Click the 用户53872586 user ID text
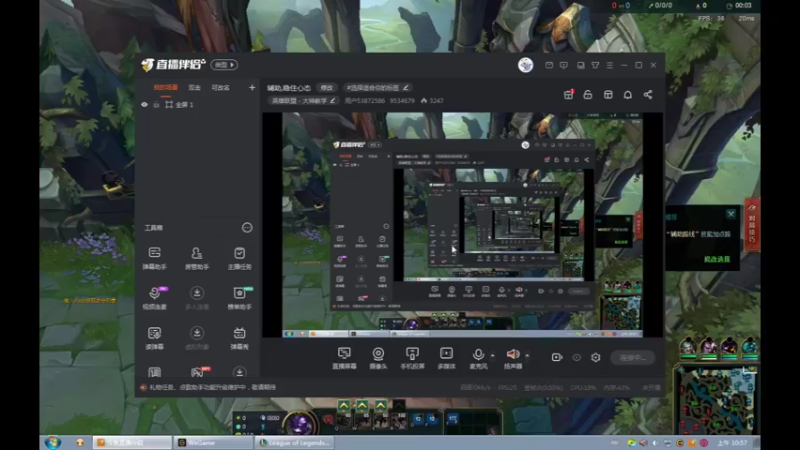800x450 pixels. 365,101
